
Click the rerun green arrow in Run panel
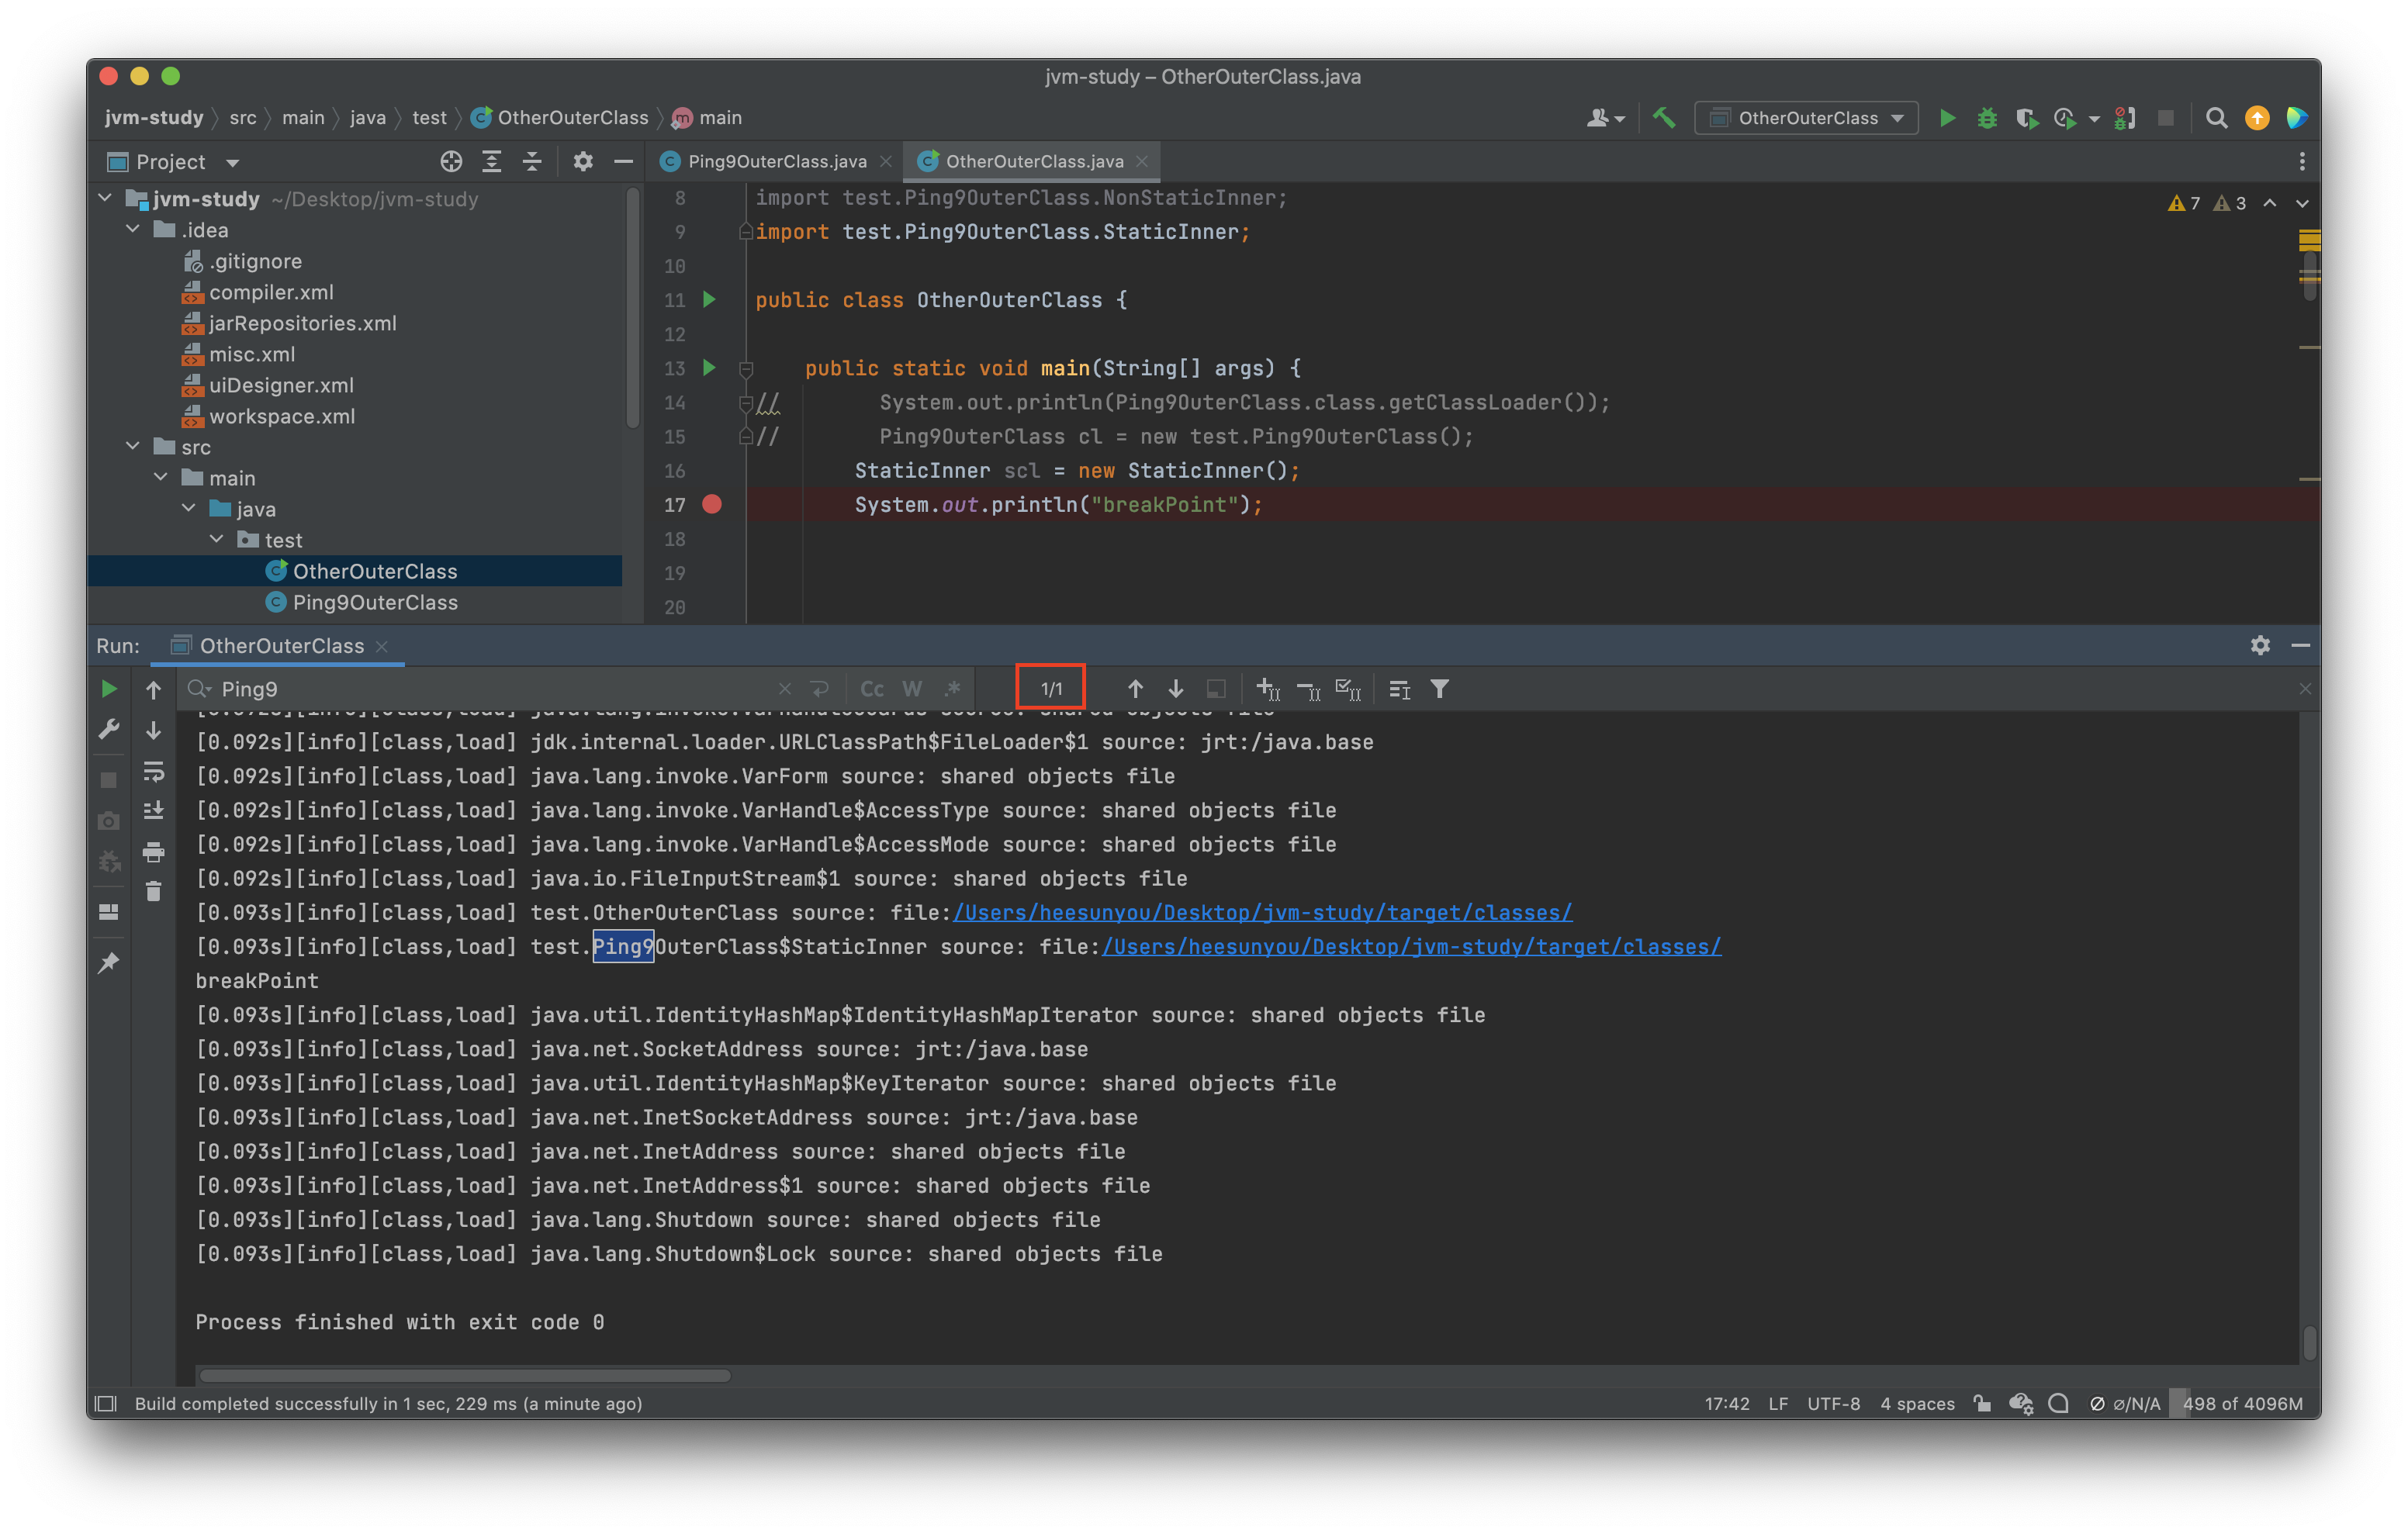[109, 689]
